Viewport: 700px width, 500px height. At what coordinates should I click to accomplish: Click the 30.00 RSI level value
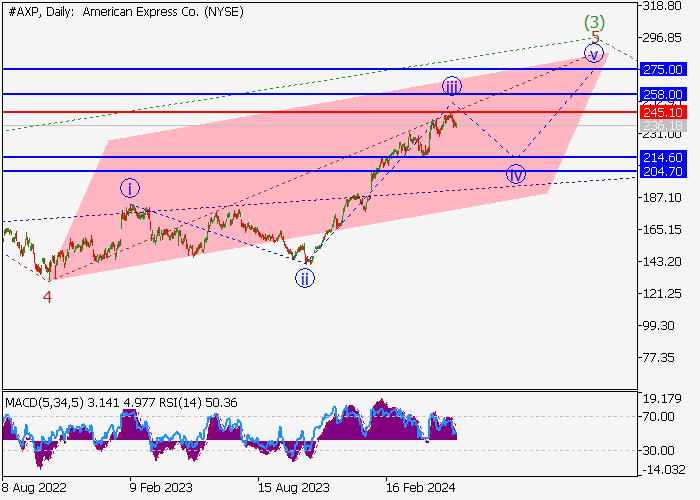pos(658,451)
